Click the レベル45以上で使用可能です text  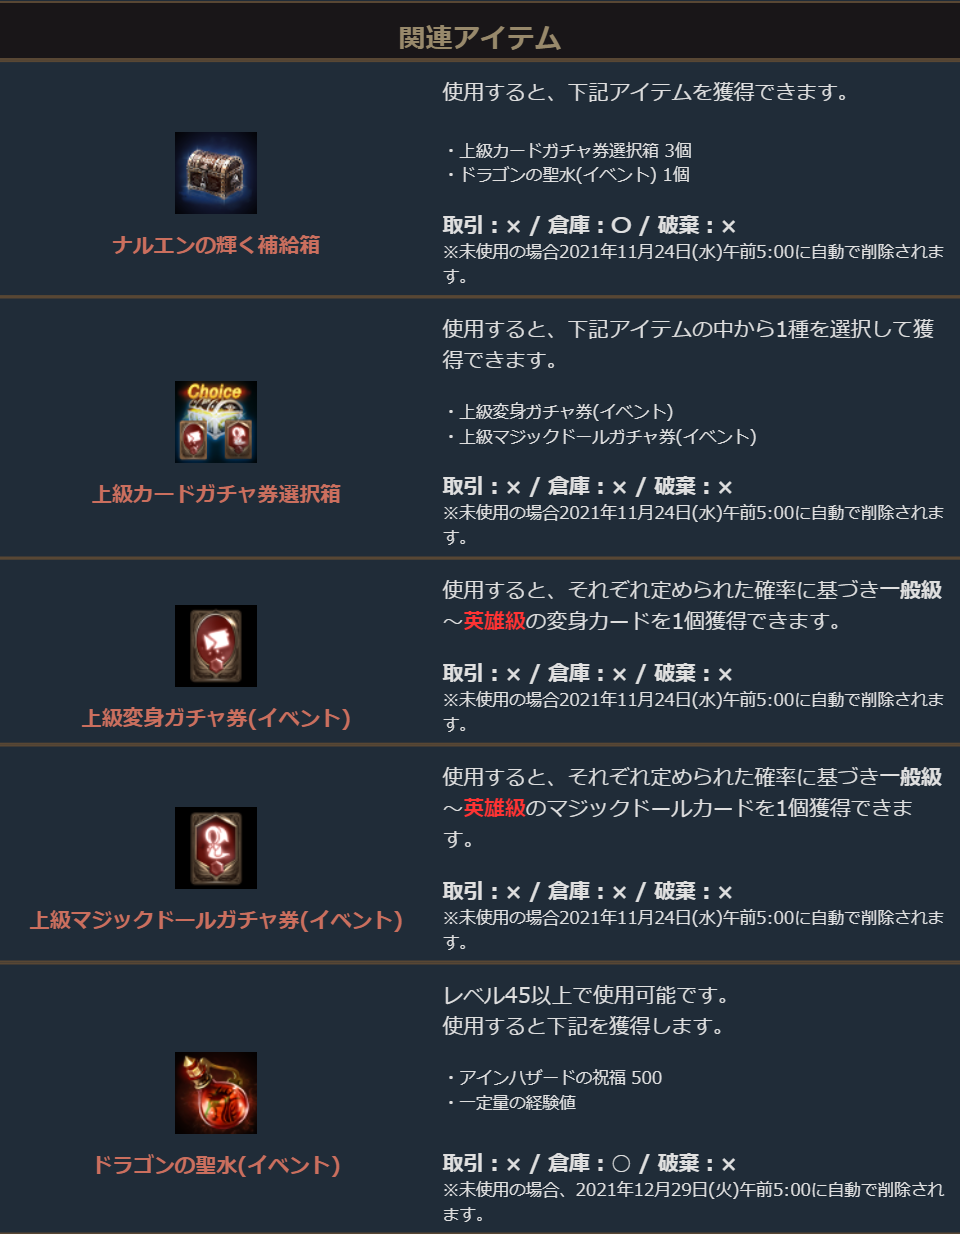(x=587, y=995)
